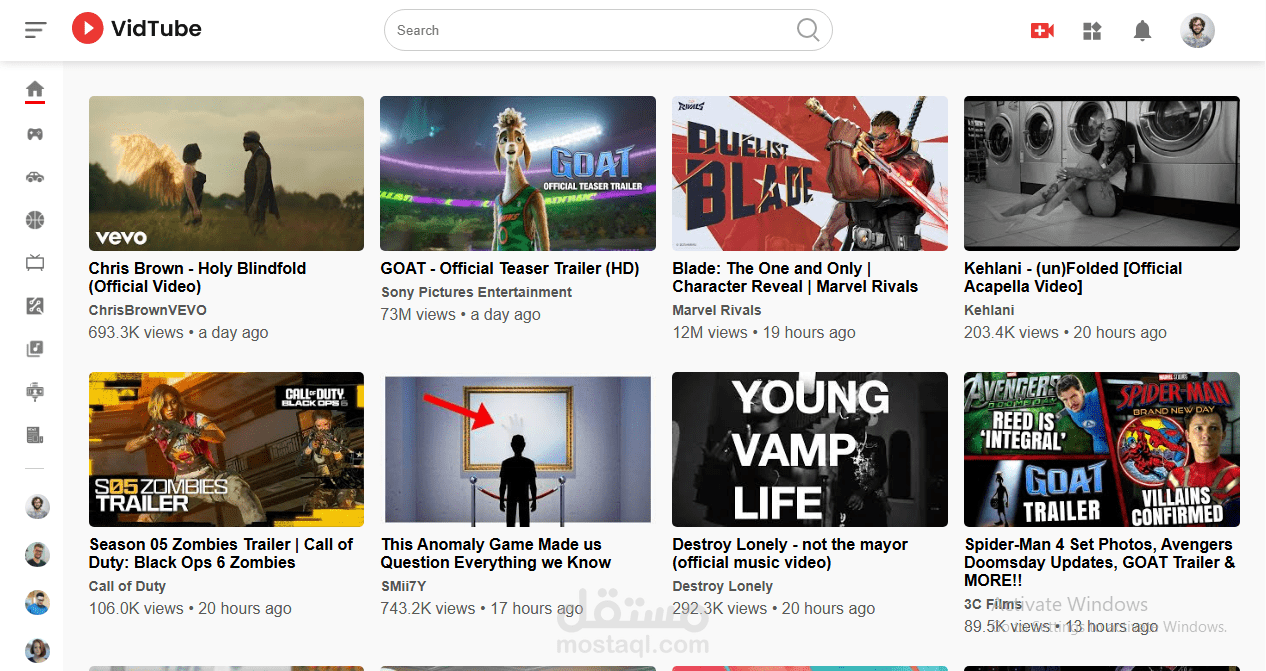Open Young Vamp Life thumbnail
The image size is (1266, 671).
pyautogui.click(x=810, y=449)
